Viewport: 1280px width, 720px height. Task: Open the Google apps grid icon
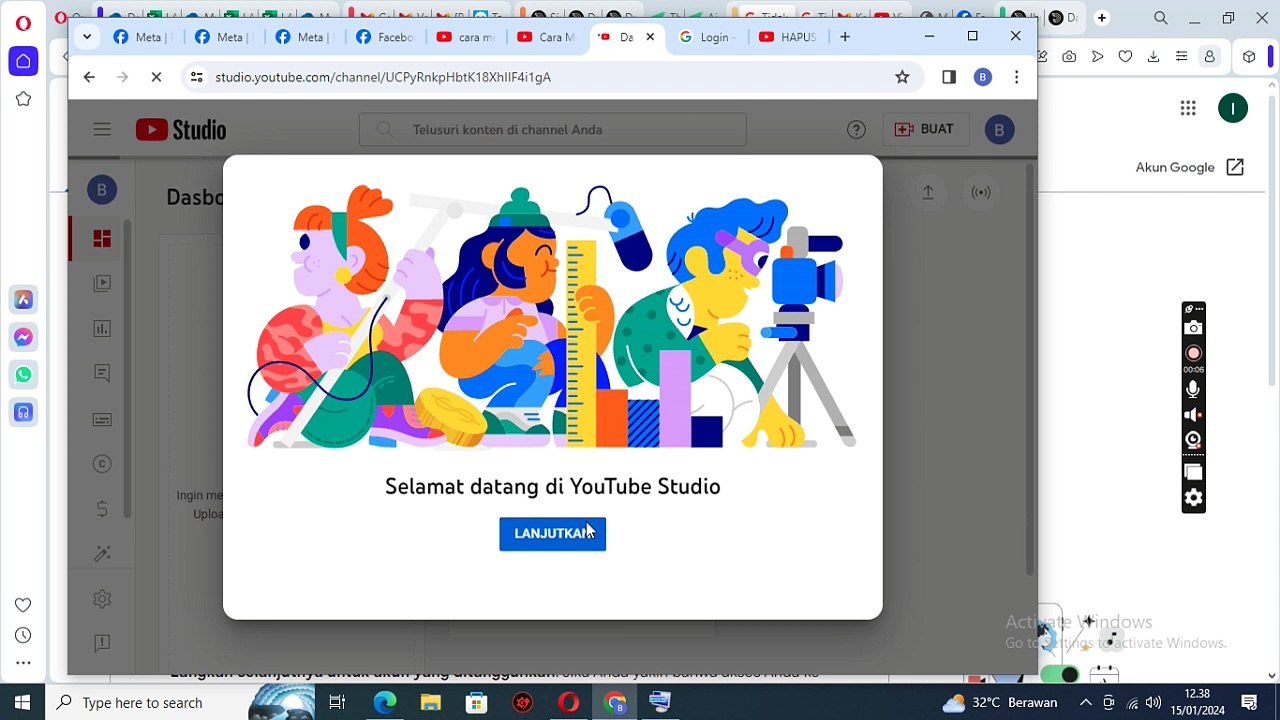click(x=1188, y=108)
